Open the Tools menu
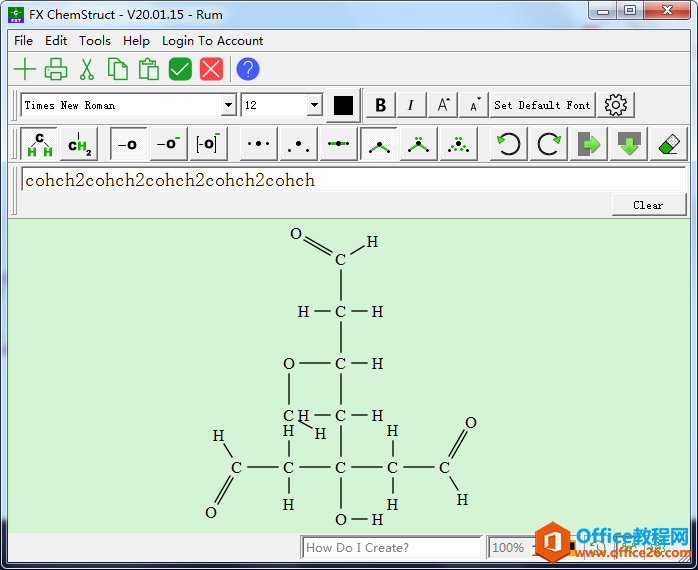Viewport: 698px width, 570px height. (x=95, y=41)
